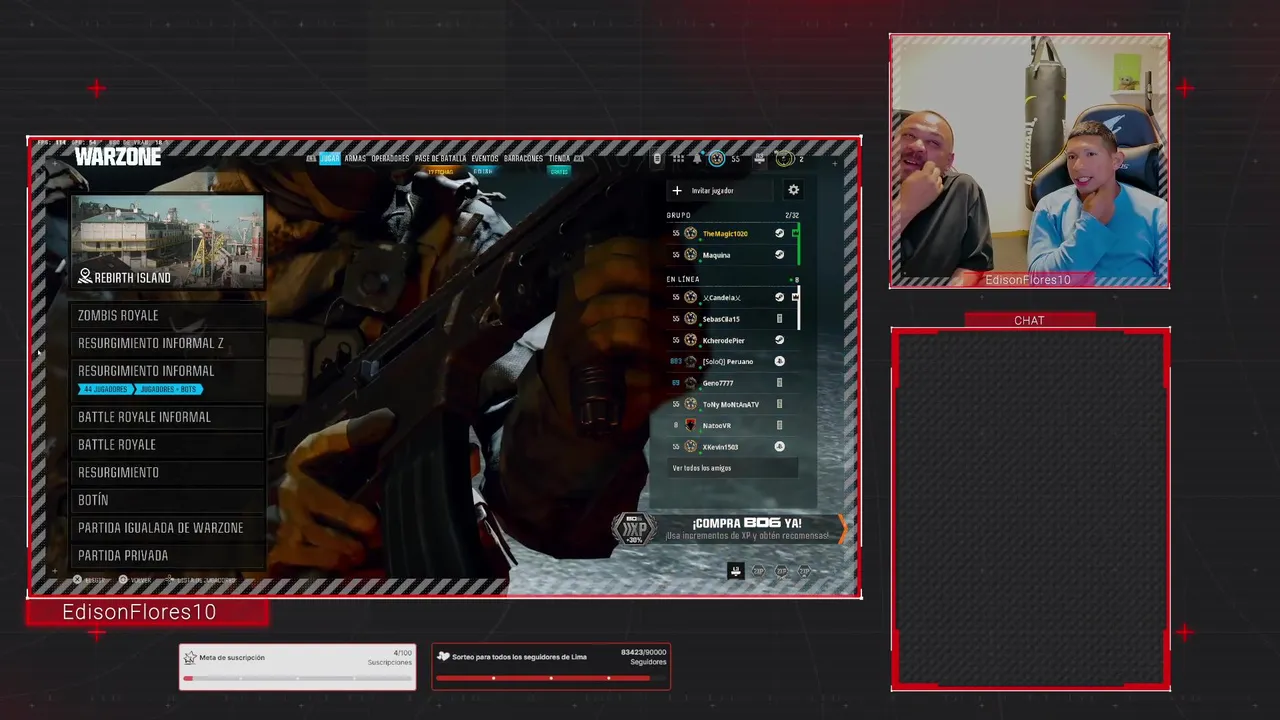Click the Invitar jugador button

tap(720, 190)
